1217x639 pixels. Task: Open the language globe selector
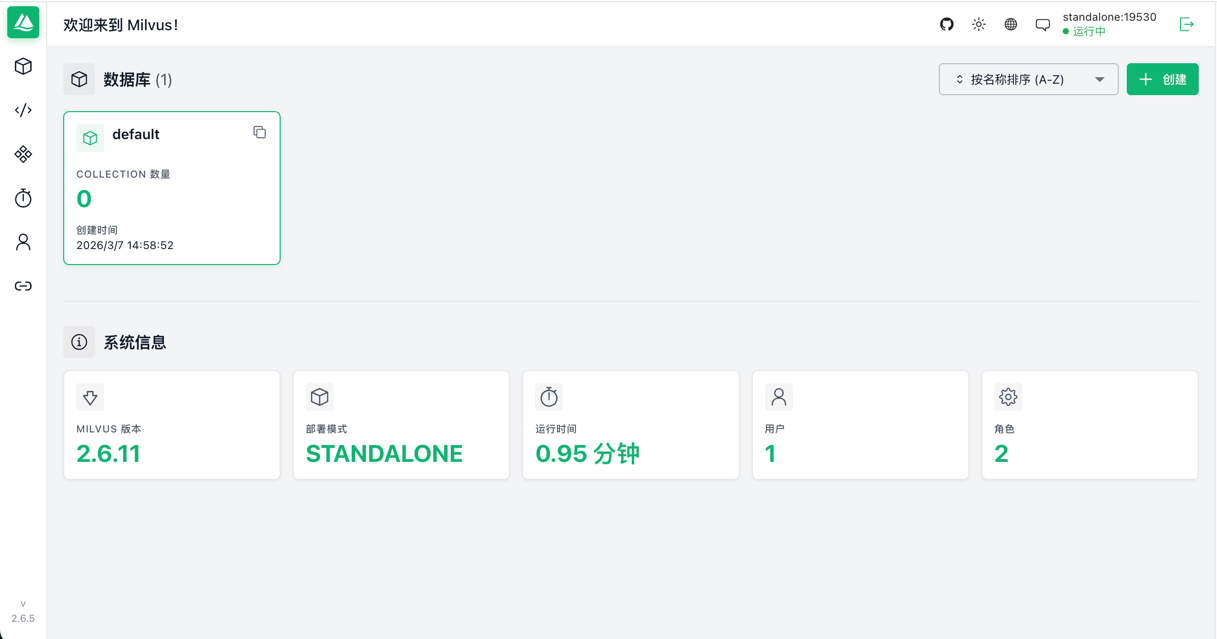pos(1011,24)
